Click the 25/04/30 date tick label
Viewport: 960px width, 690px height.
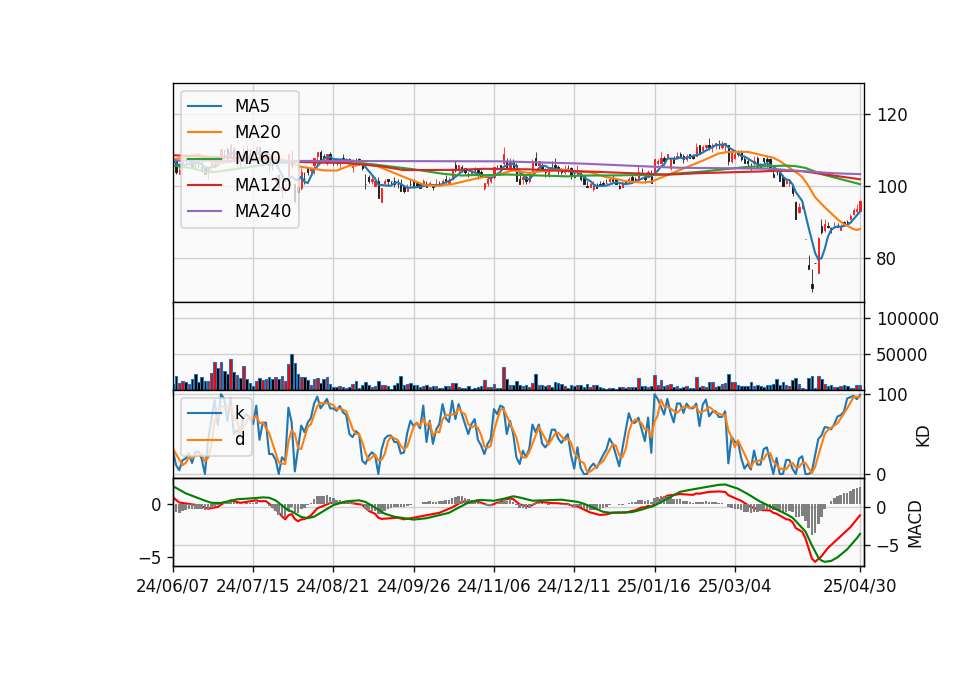pyautogui.click(x=860, y=586)
